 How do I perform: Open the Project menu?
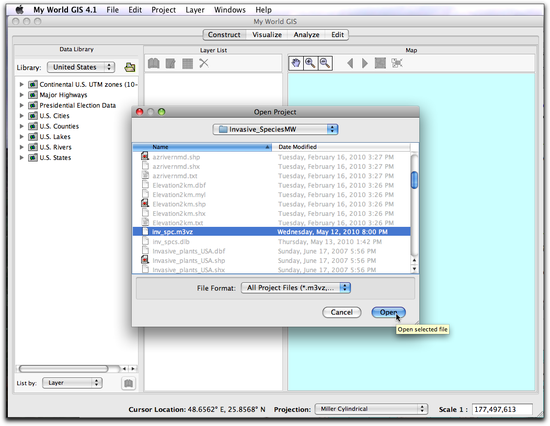(x=163, y=10)
